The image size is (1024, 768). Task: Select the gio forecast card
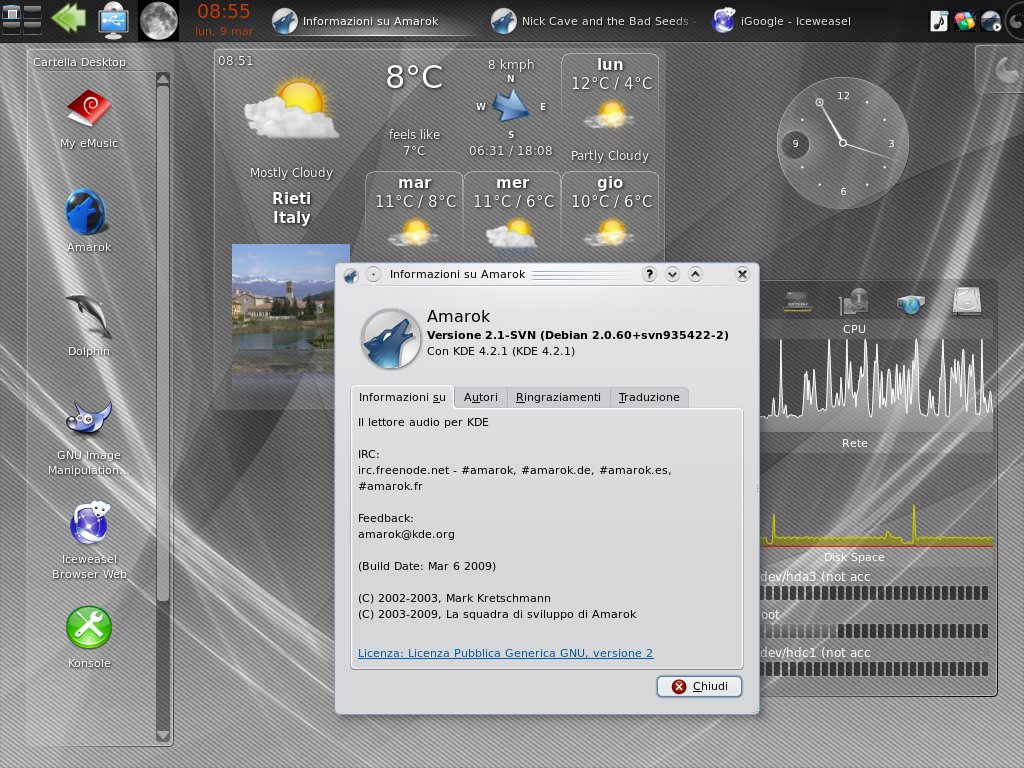tap(610, 216)
